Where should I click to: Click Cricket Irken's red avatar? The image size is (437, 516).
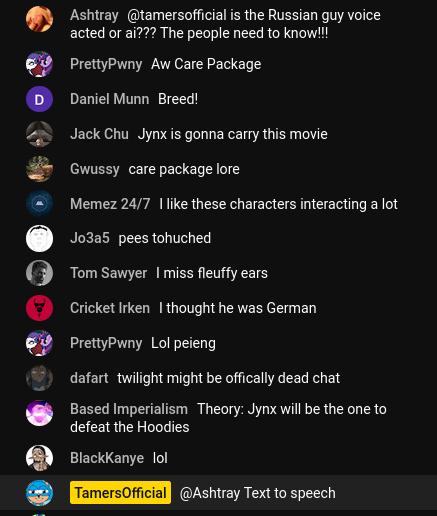tap(39, 308)
